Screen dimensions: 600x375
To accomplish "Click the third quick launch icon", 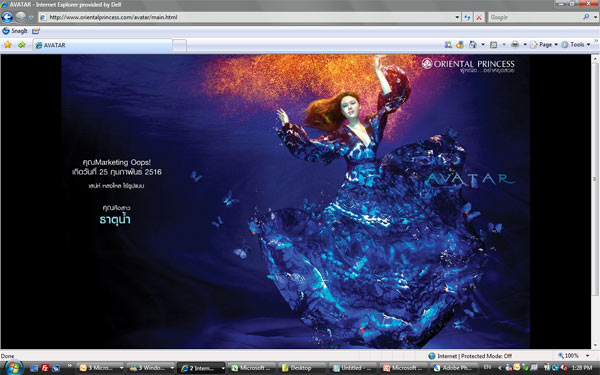I will [56, 368].
